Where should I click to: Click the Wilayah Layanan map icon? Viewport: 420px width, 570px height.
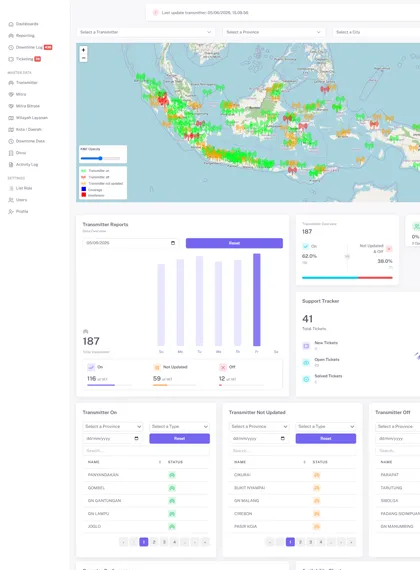coord(11,118)
